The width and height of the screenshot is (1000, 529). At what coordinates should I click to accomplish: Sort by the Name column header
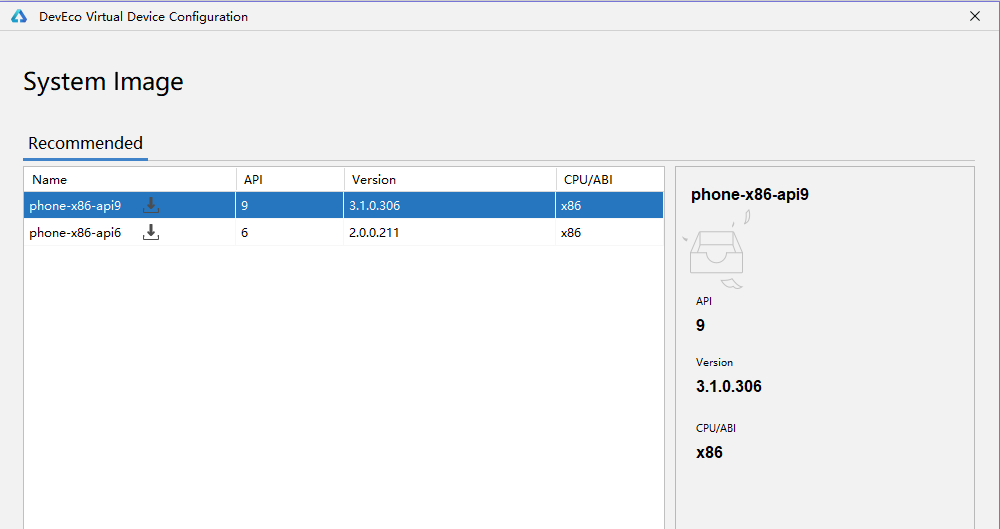coord(130,180)
